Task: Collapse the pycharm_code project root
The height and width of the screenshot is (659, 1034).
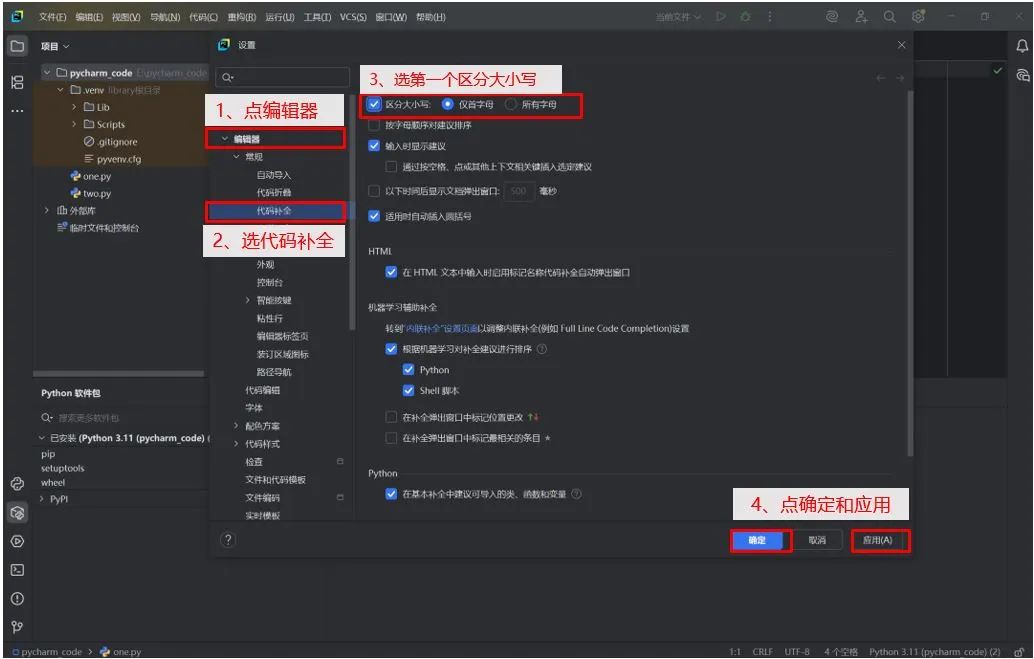Action: click(47, 73)
